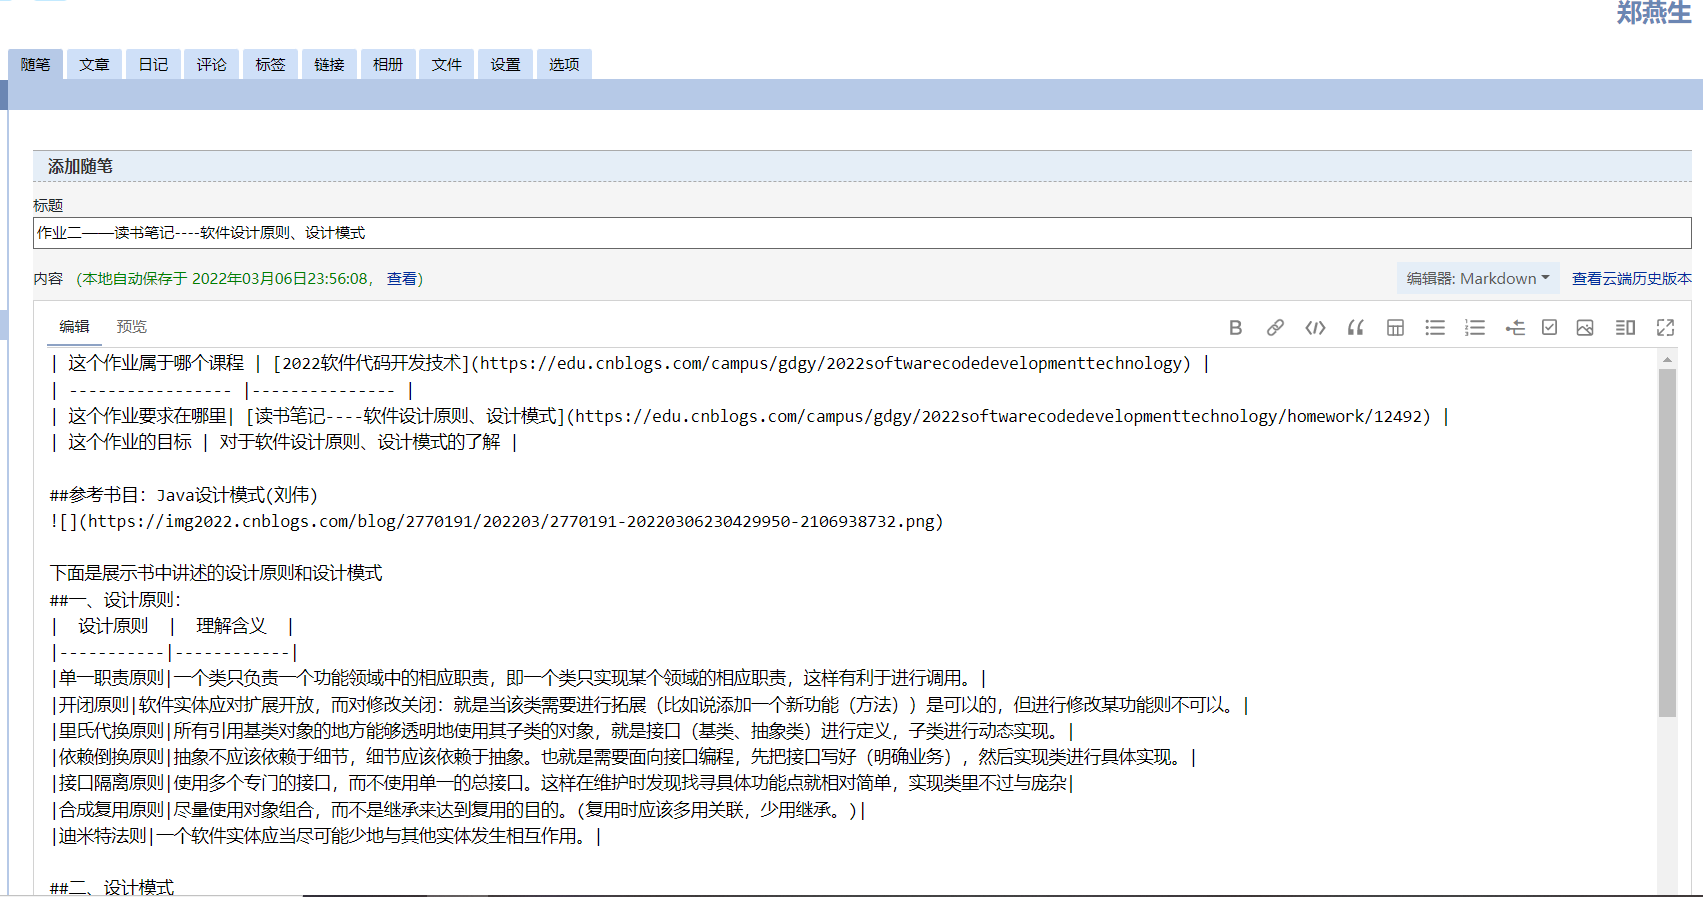This screenshot has width=1703, height=897.
Task: Click the 查看 autosave link
Action: pyautogui.click(x=402, y=279)
